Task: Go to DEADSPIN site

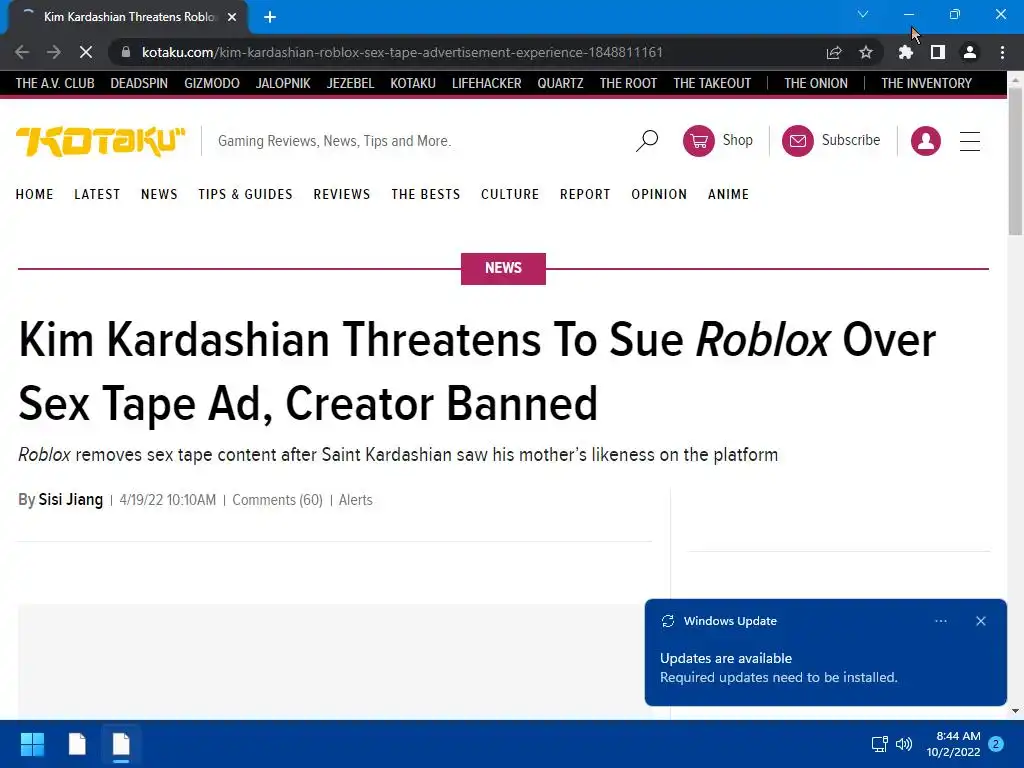Action: click(x=139, y=84)
